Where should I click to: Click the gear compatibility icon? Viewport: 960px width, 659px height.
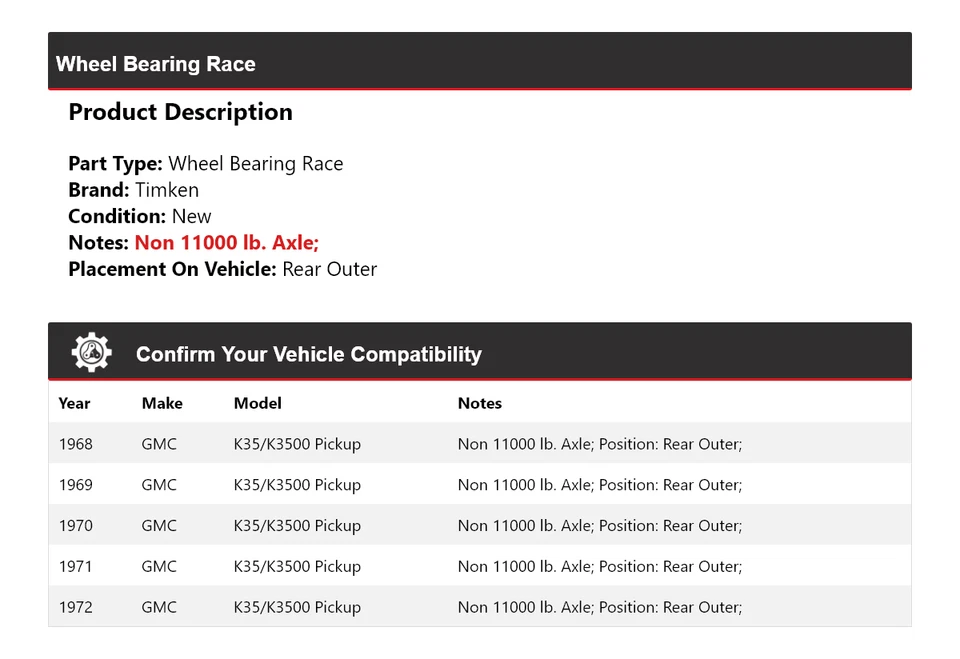coord(91,353)
